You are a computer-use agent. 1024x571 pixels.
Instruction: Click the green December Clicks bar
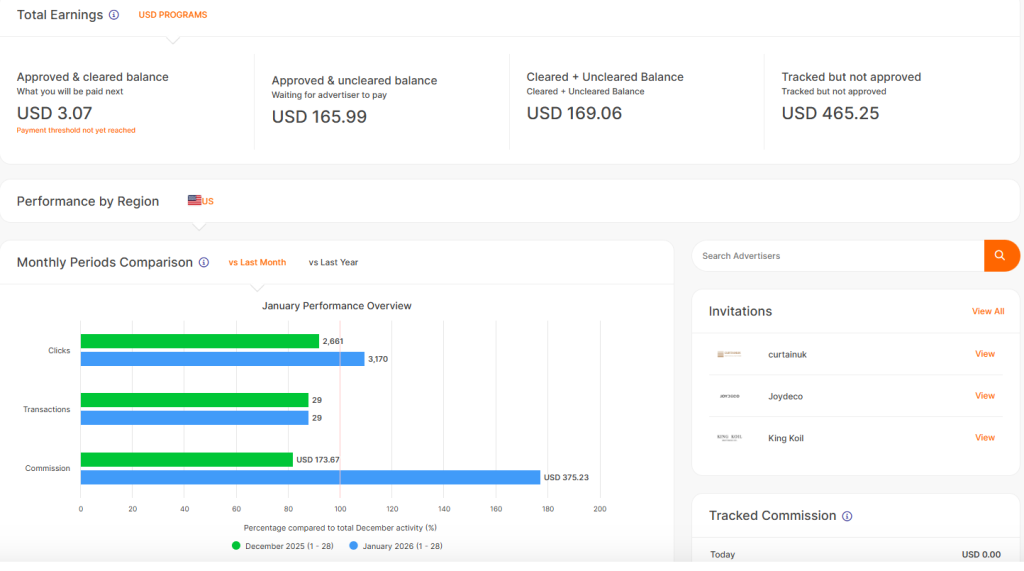click(200, 341)
